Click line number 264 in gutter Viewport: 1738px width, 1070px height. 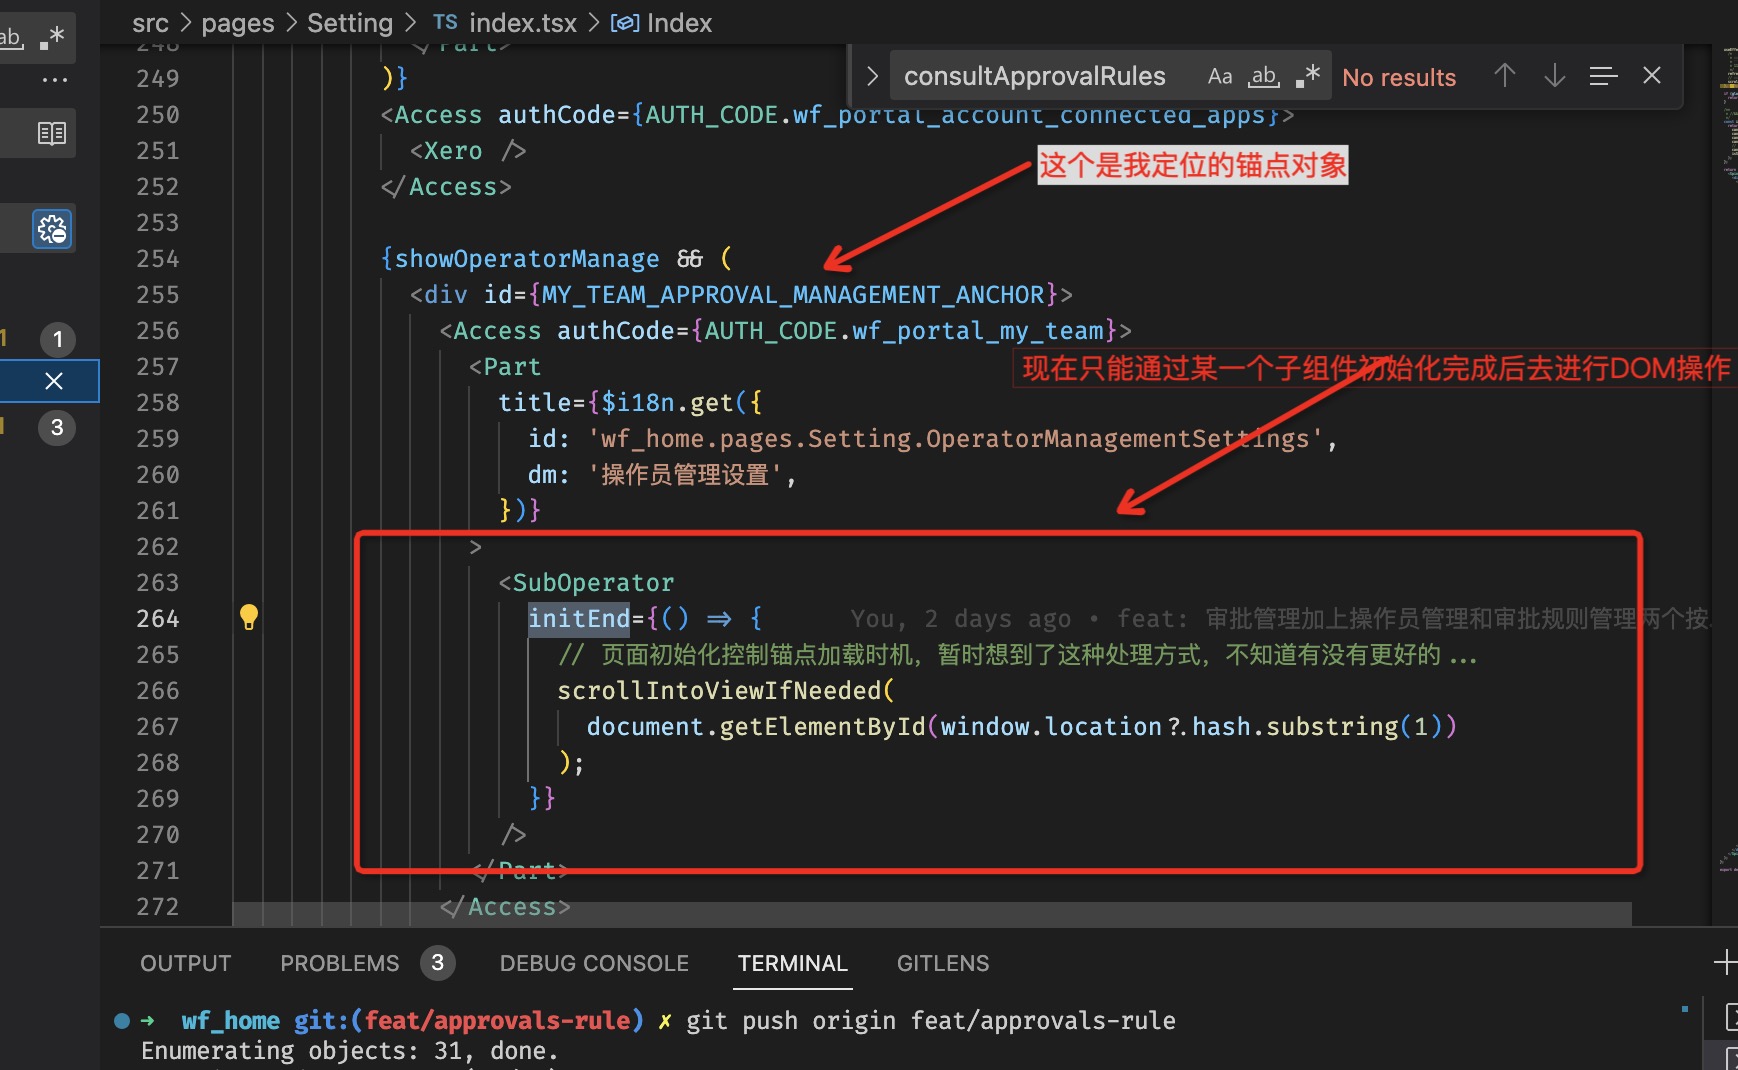tap(158, 619)
